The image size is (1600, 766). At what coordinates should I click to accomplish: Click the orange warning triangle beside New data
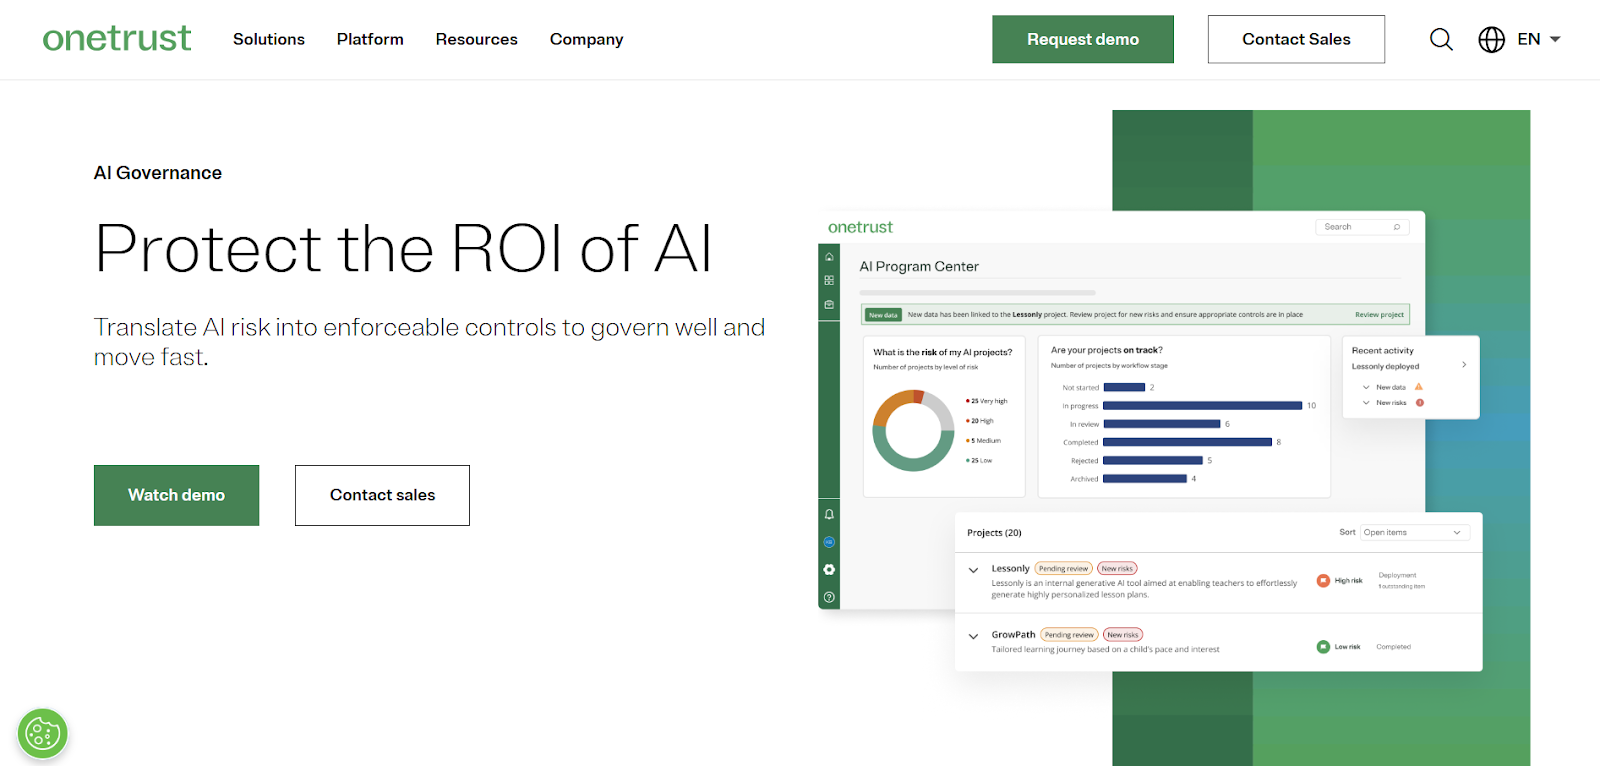click(x=1419, y=387)
